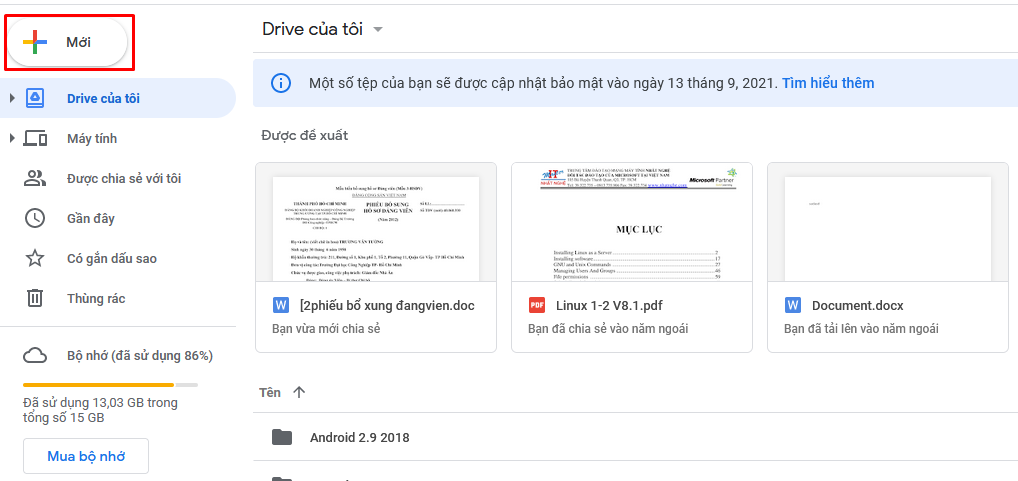Click the Tên column header

[270, 393]
